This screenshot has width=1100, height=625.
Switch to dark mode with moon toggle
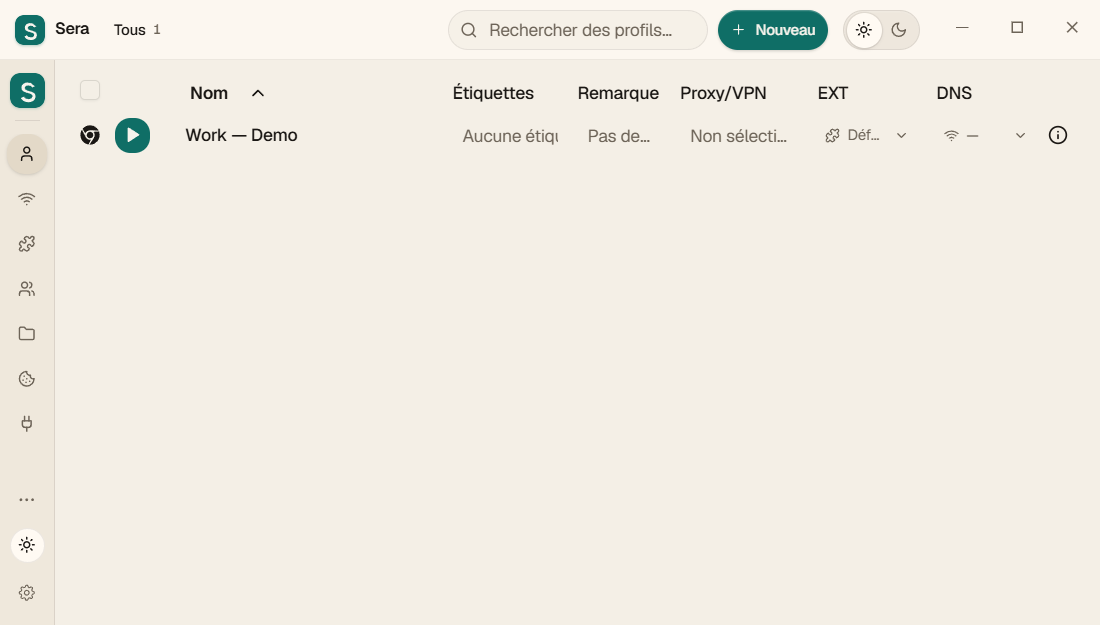click(899, 30)
